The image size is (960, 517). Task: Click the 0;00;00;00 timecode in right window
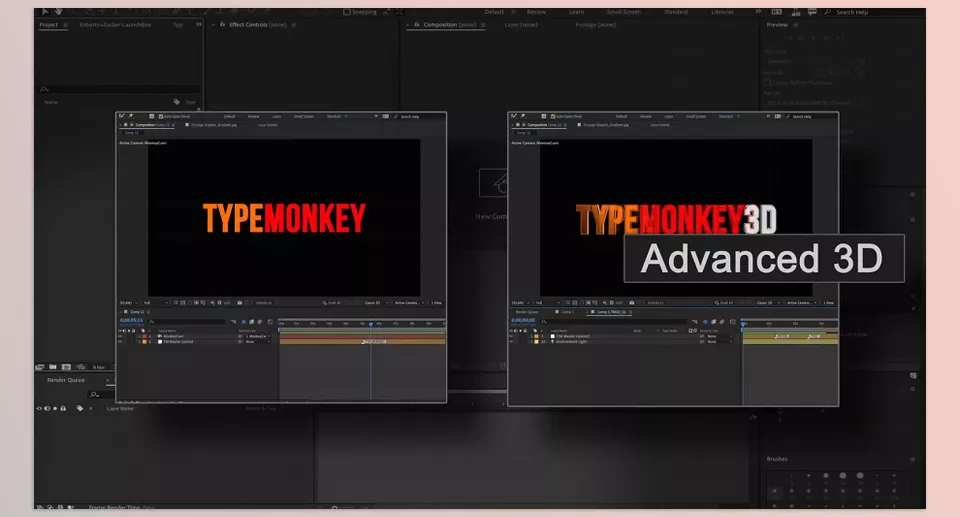523,320
